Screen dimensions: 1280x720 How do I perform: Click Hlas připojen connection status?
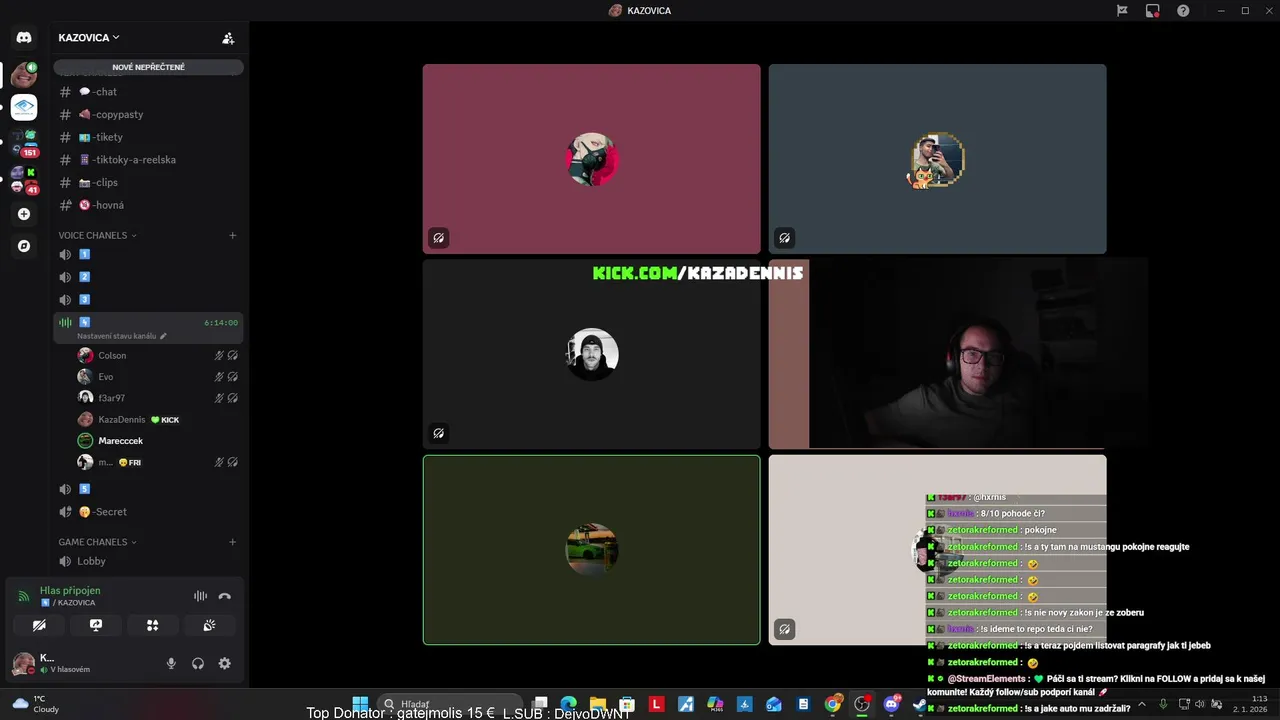(70, 590)
